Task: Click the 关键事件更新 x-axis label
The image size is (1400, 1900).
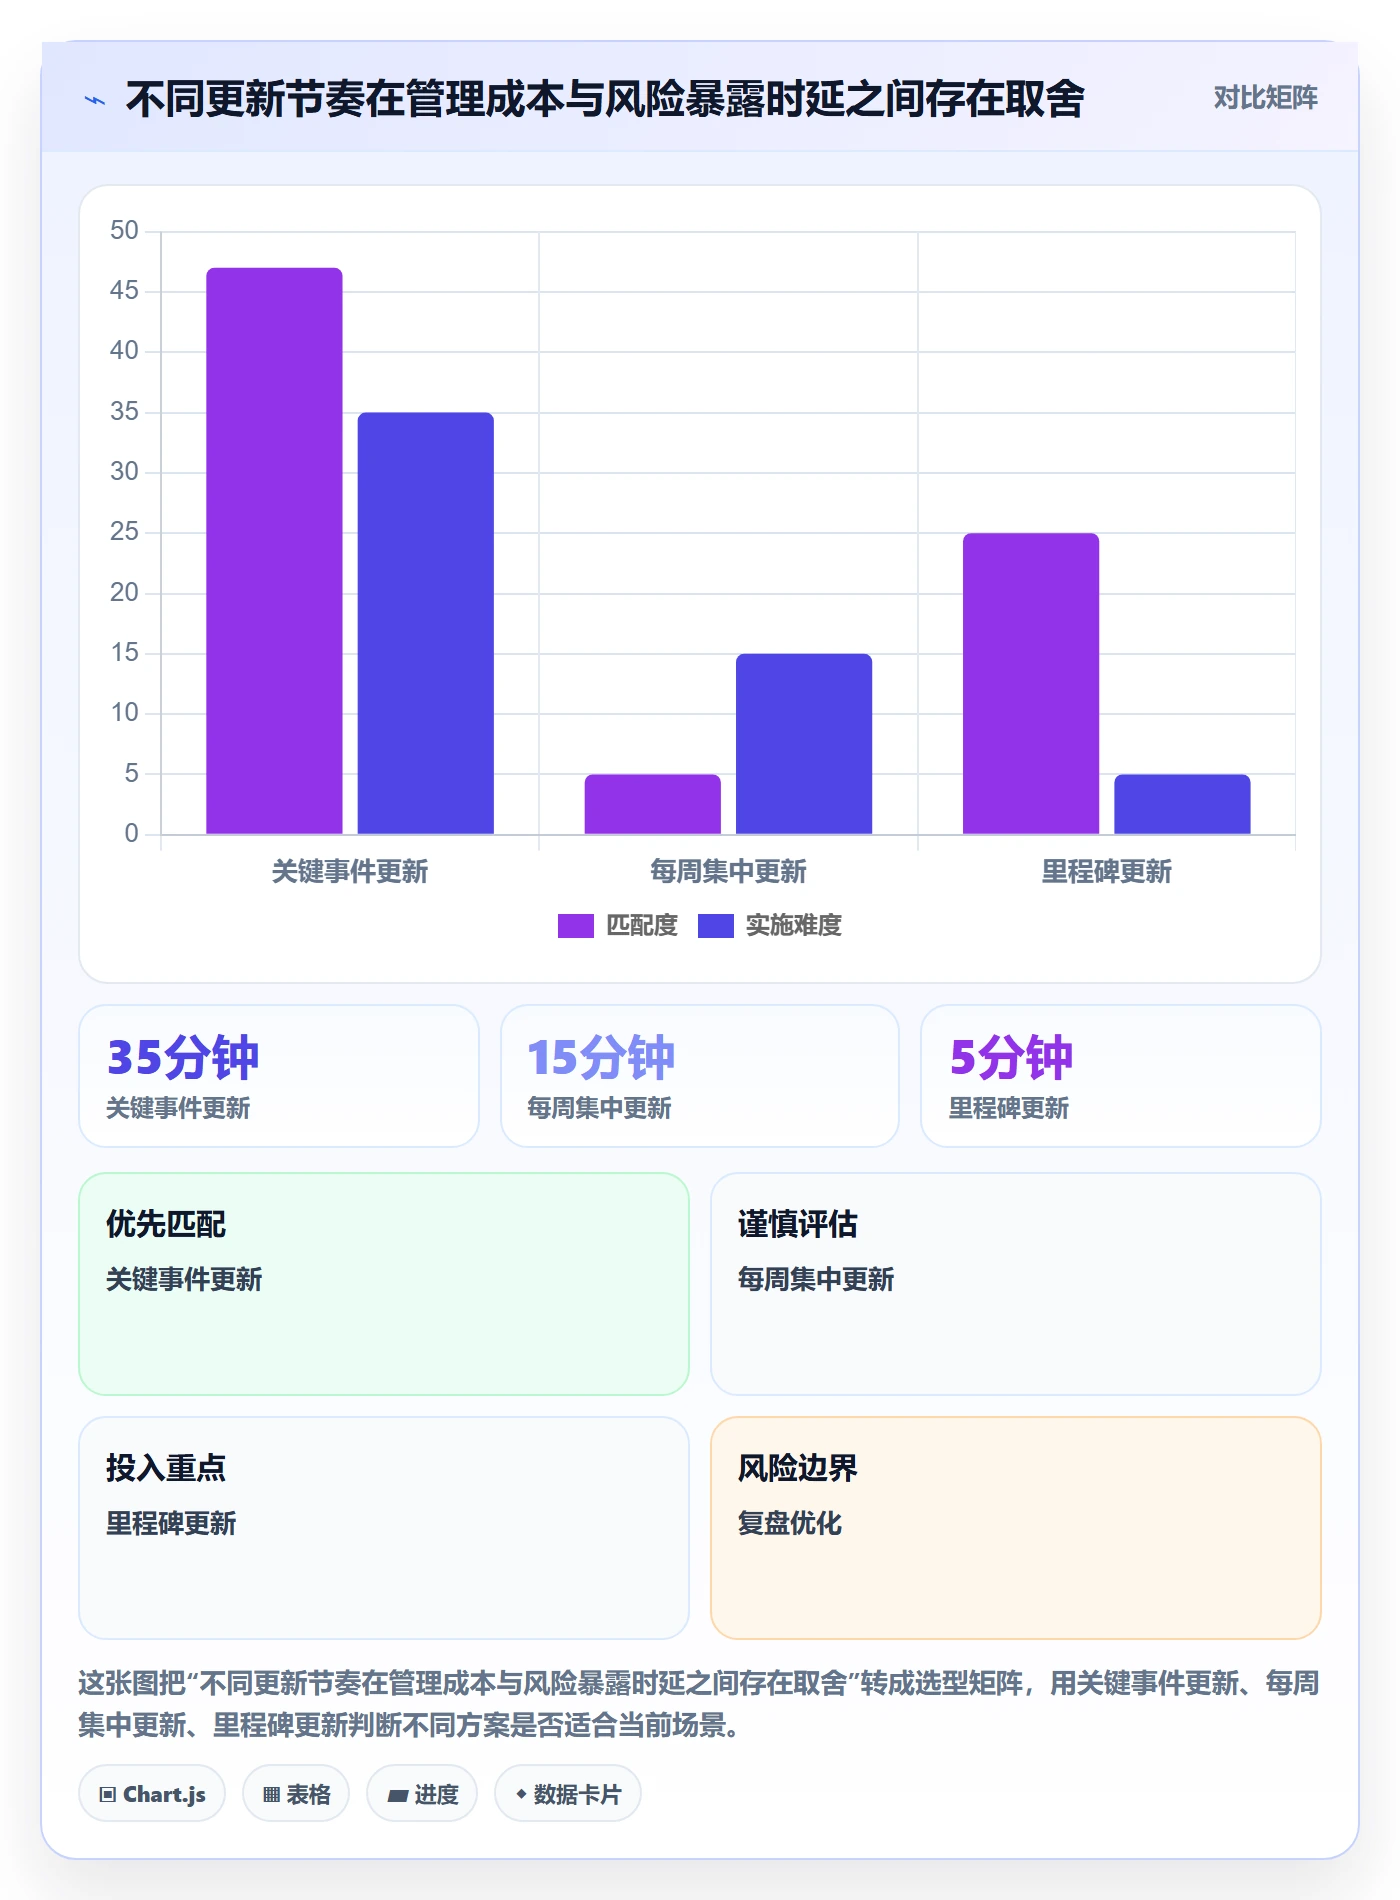Action: tap(350, 872)
